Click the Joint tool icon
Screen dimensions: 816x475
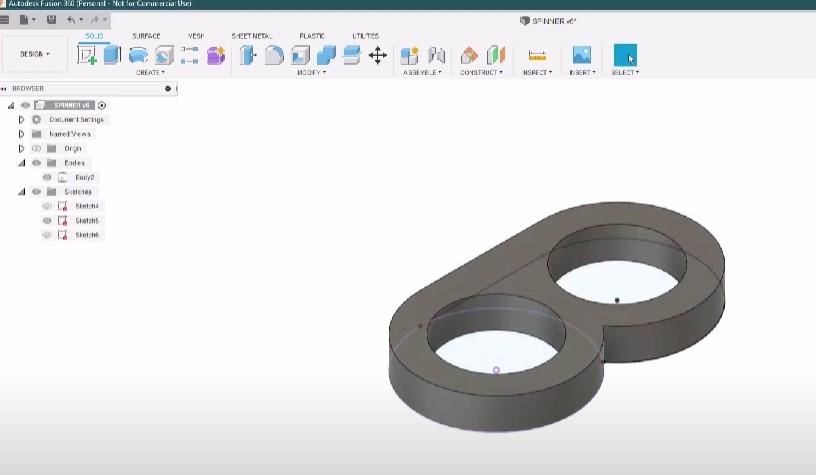click(436, 55)
